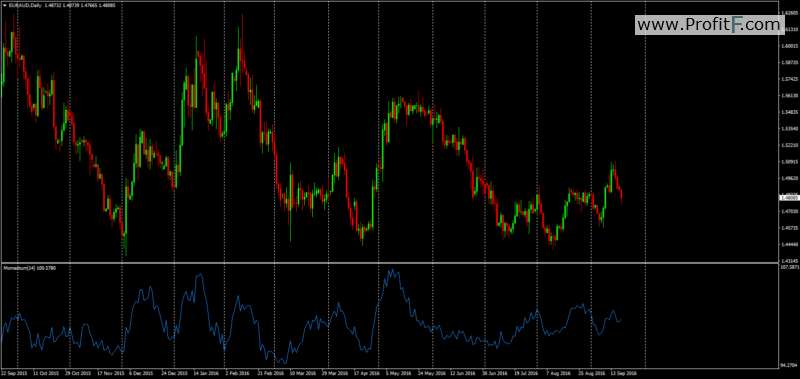Click the 7 Aug 2016 date label
This screenshot has width=800, height=379.
coord(558,373)
